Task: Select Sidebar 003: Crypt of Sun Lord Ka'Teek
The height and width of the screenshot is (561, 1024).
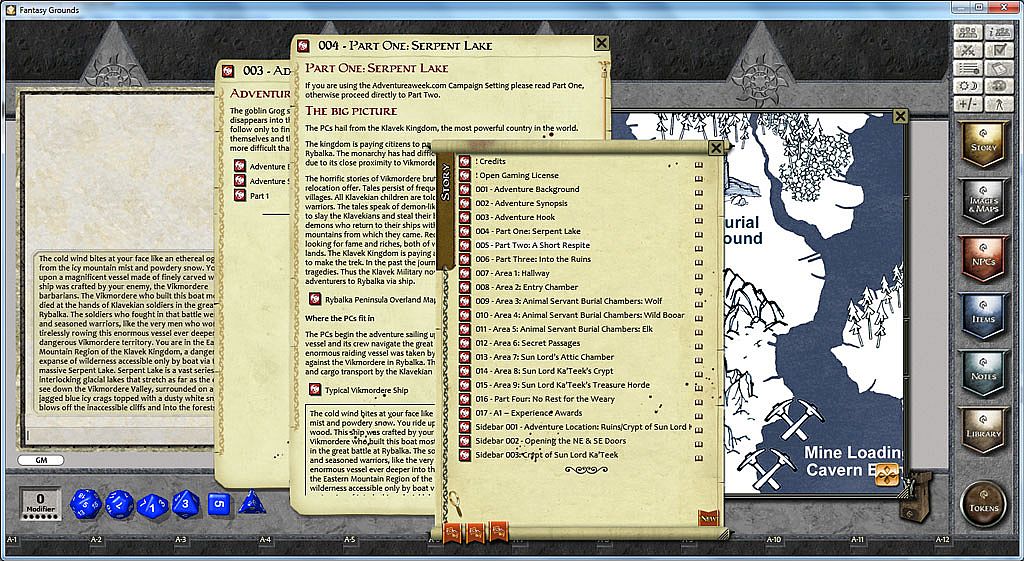Action: coord(546,455)
